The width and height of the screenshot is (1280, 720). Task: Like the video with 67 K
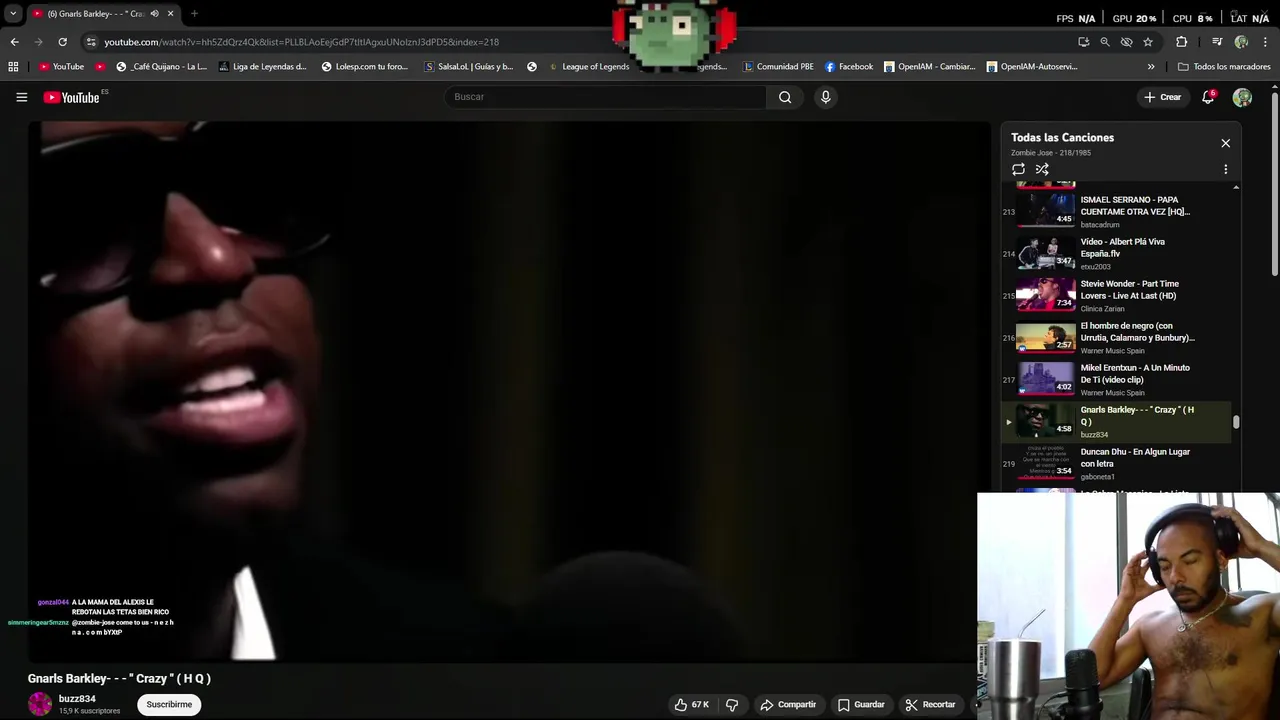692,705
